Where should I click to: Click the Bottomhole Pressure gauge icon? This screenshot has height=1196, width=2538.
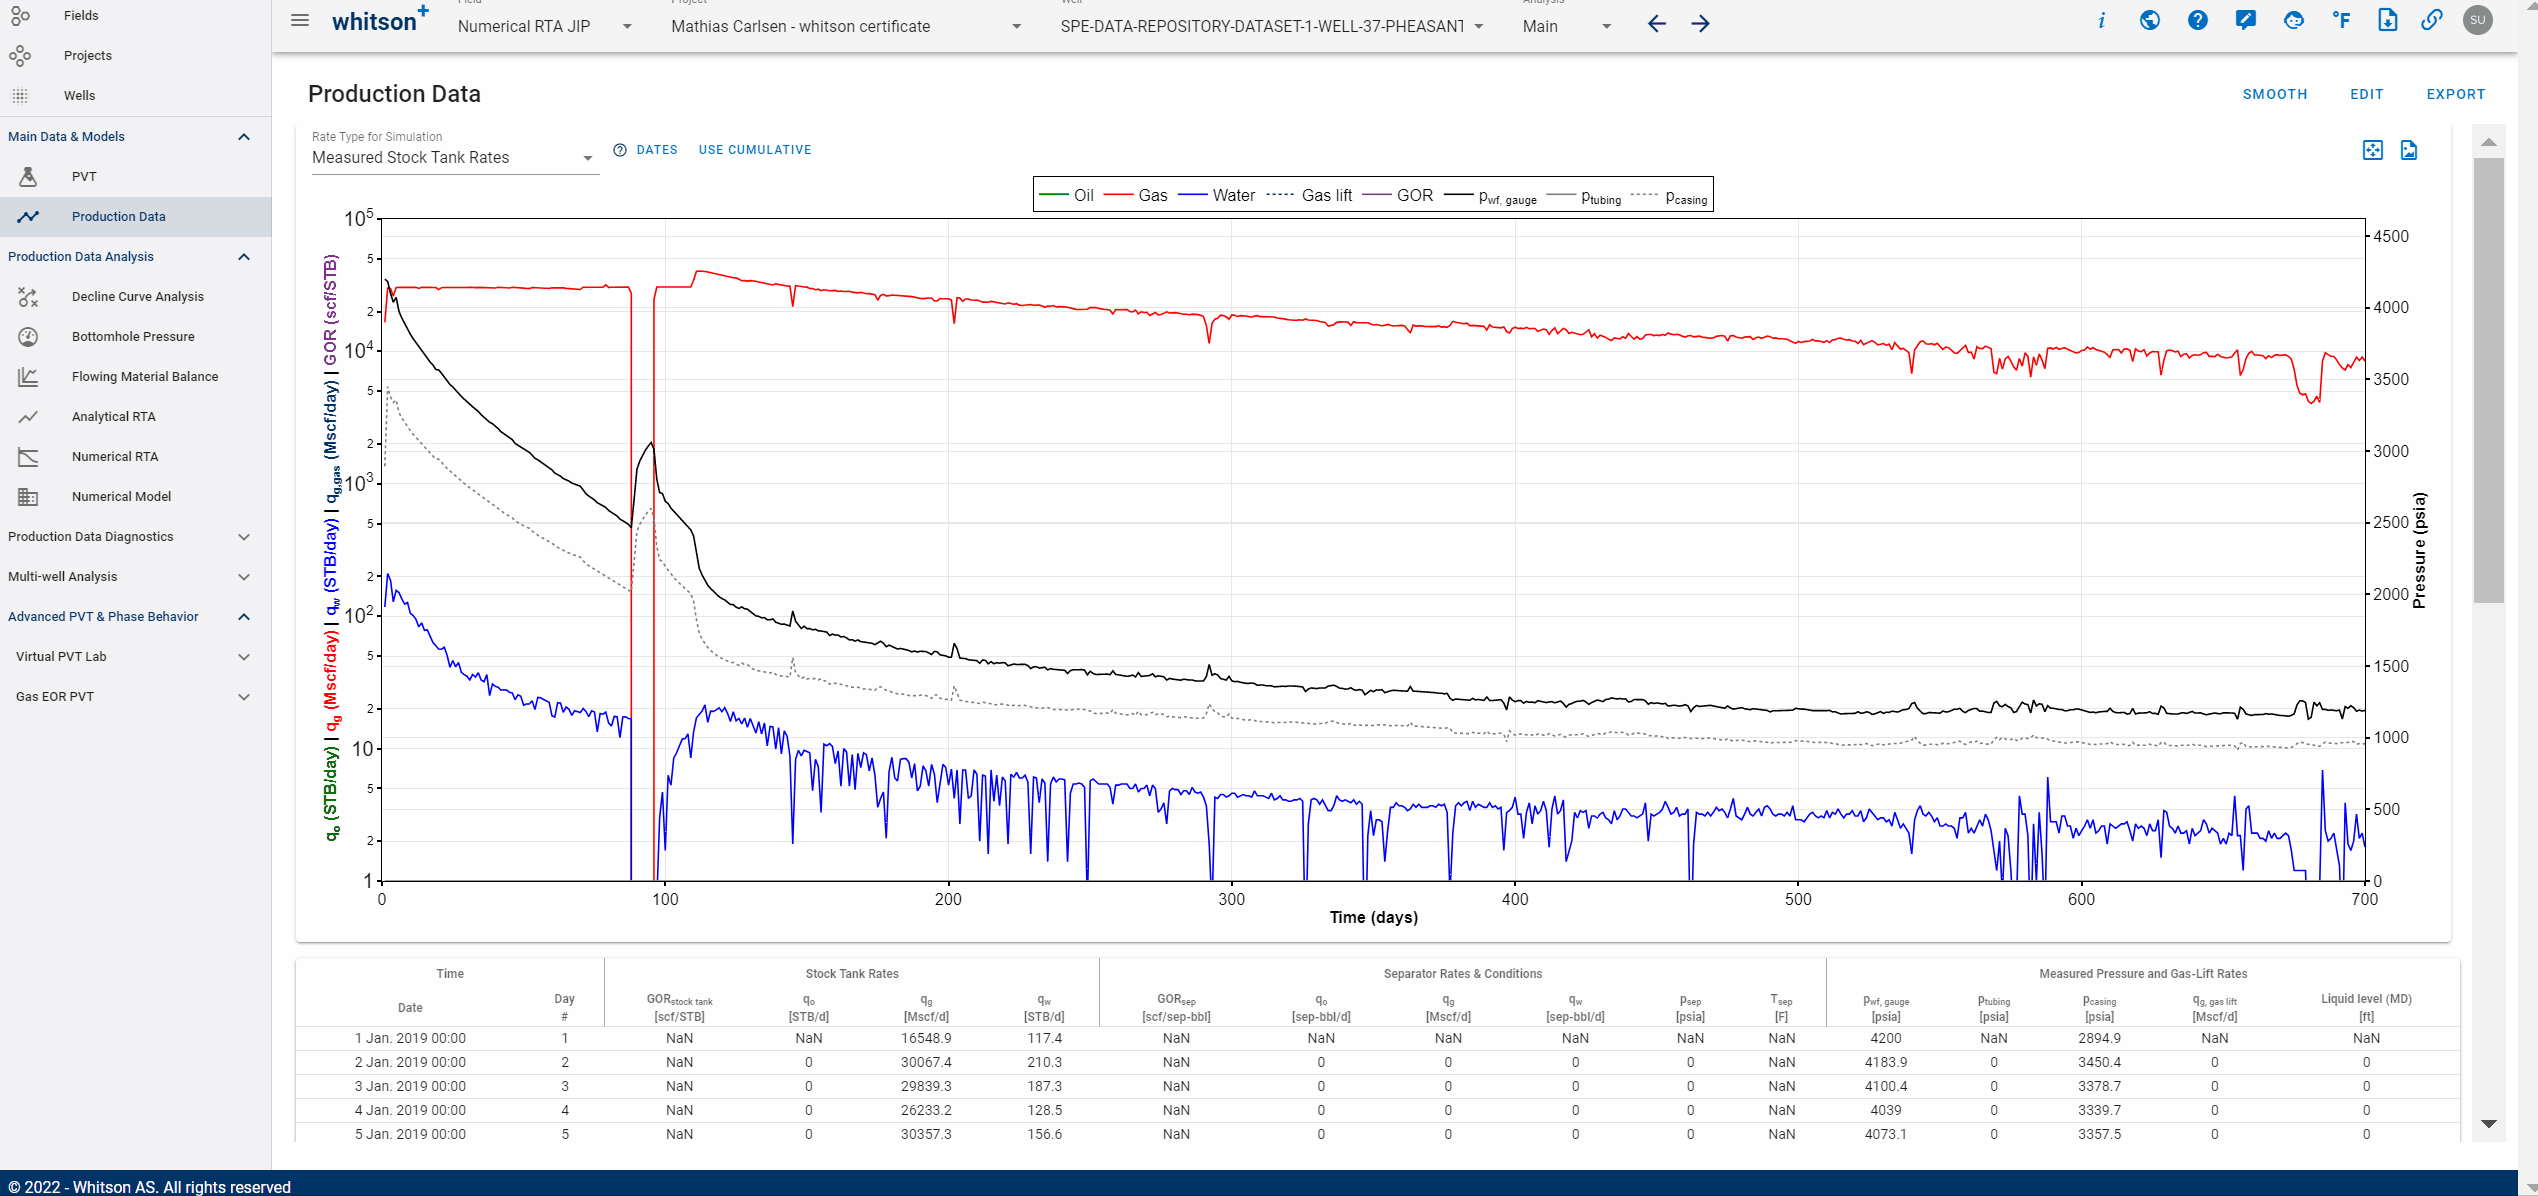coord(28,337)
